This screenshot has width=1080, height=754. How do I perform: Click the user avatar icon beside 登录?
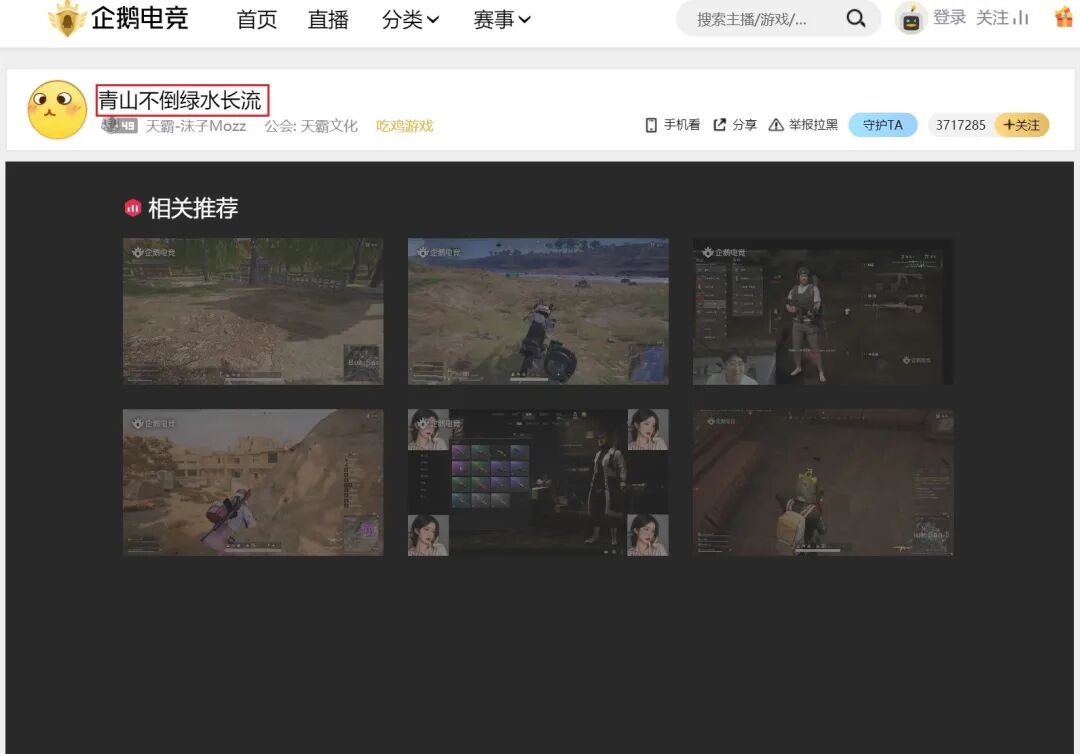point(911,19)
